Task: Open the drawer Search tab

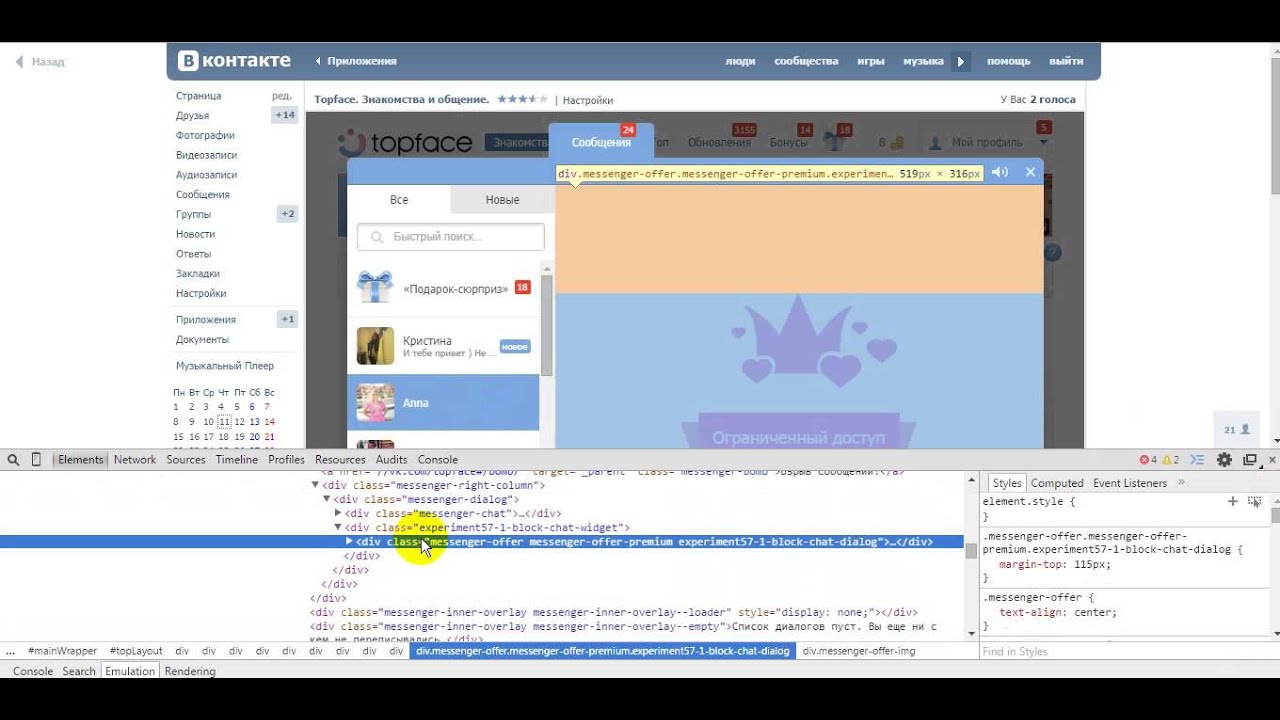Action: click(79, 671)
